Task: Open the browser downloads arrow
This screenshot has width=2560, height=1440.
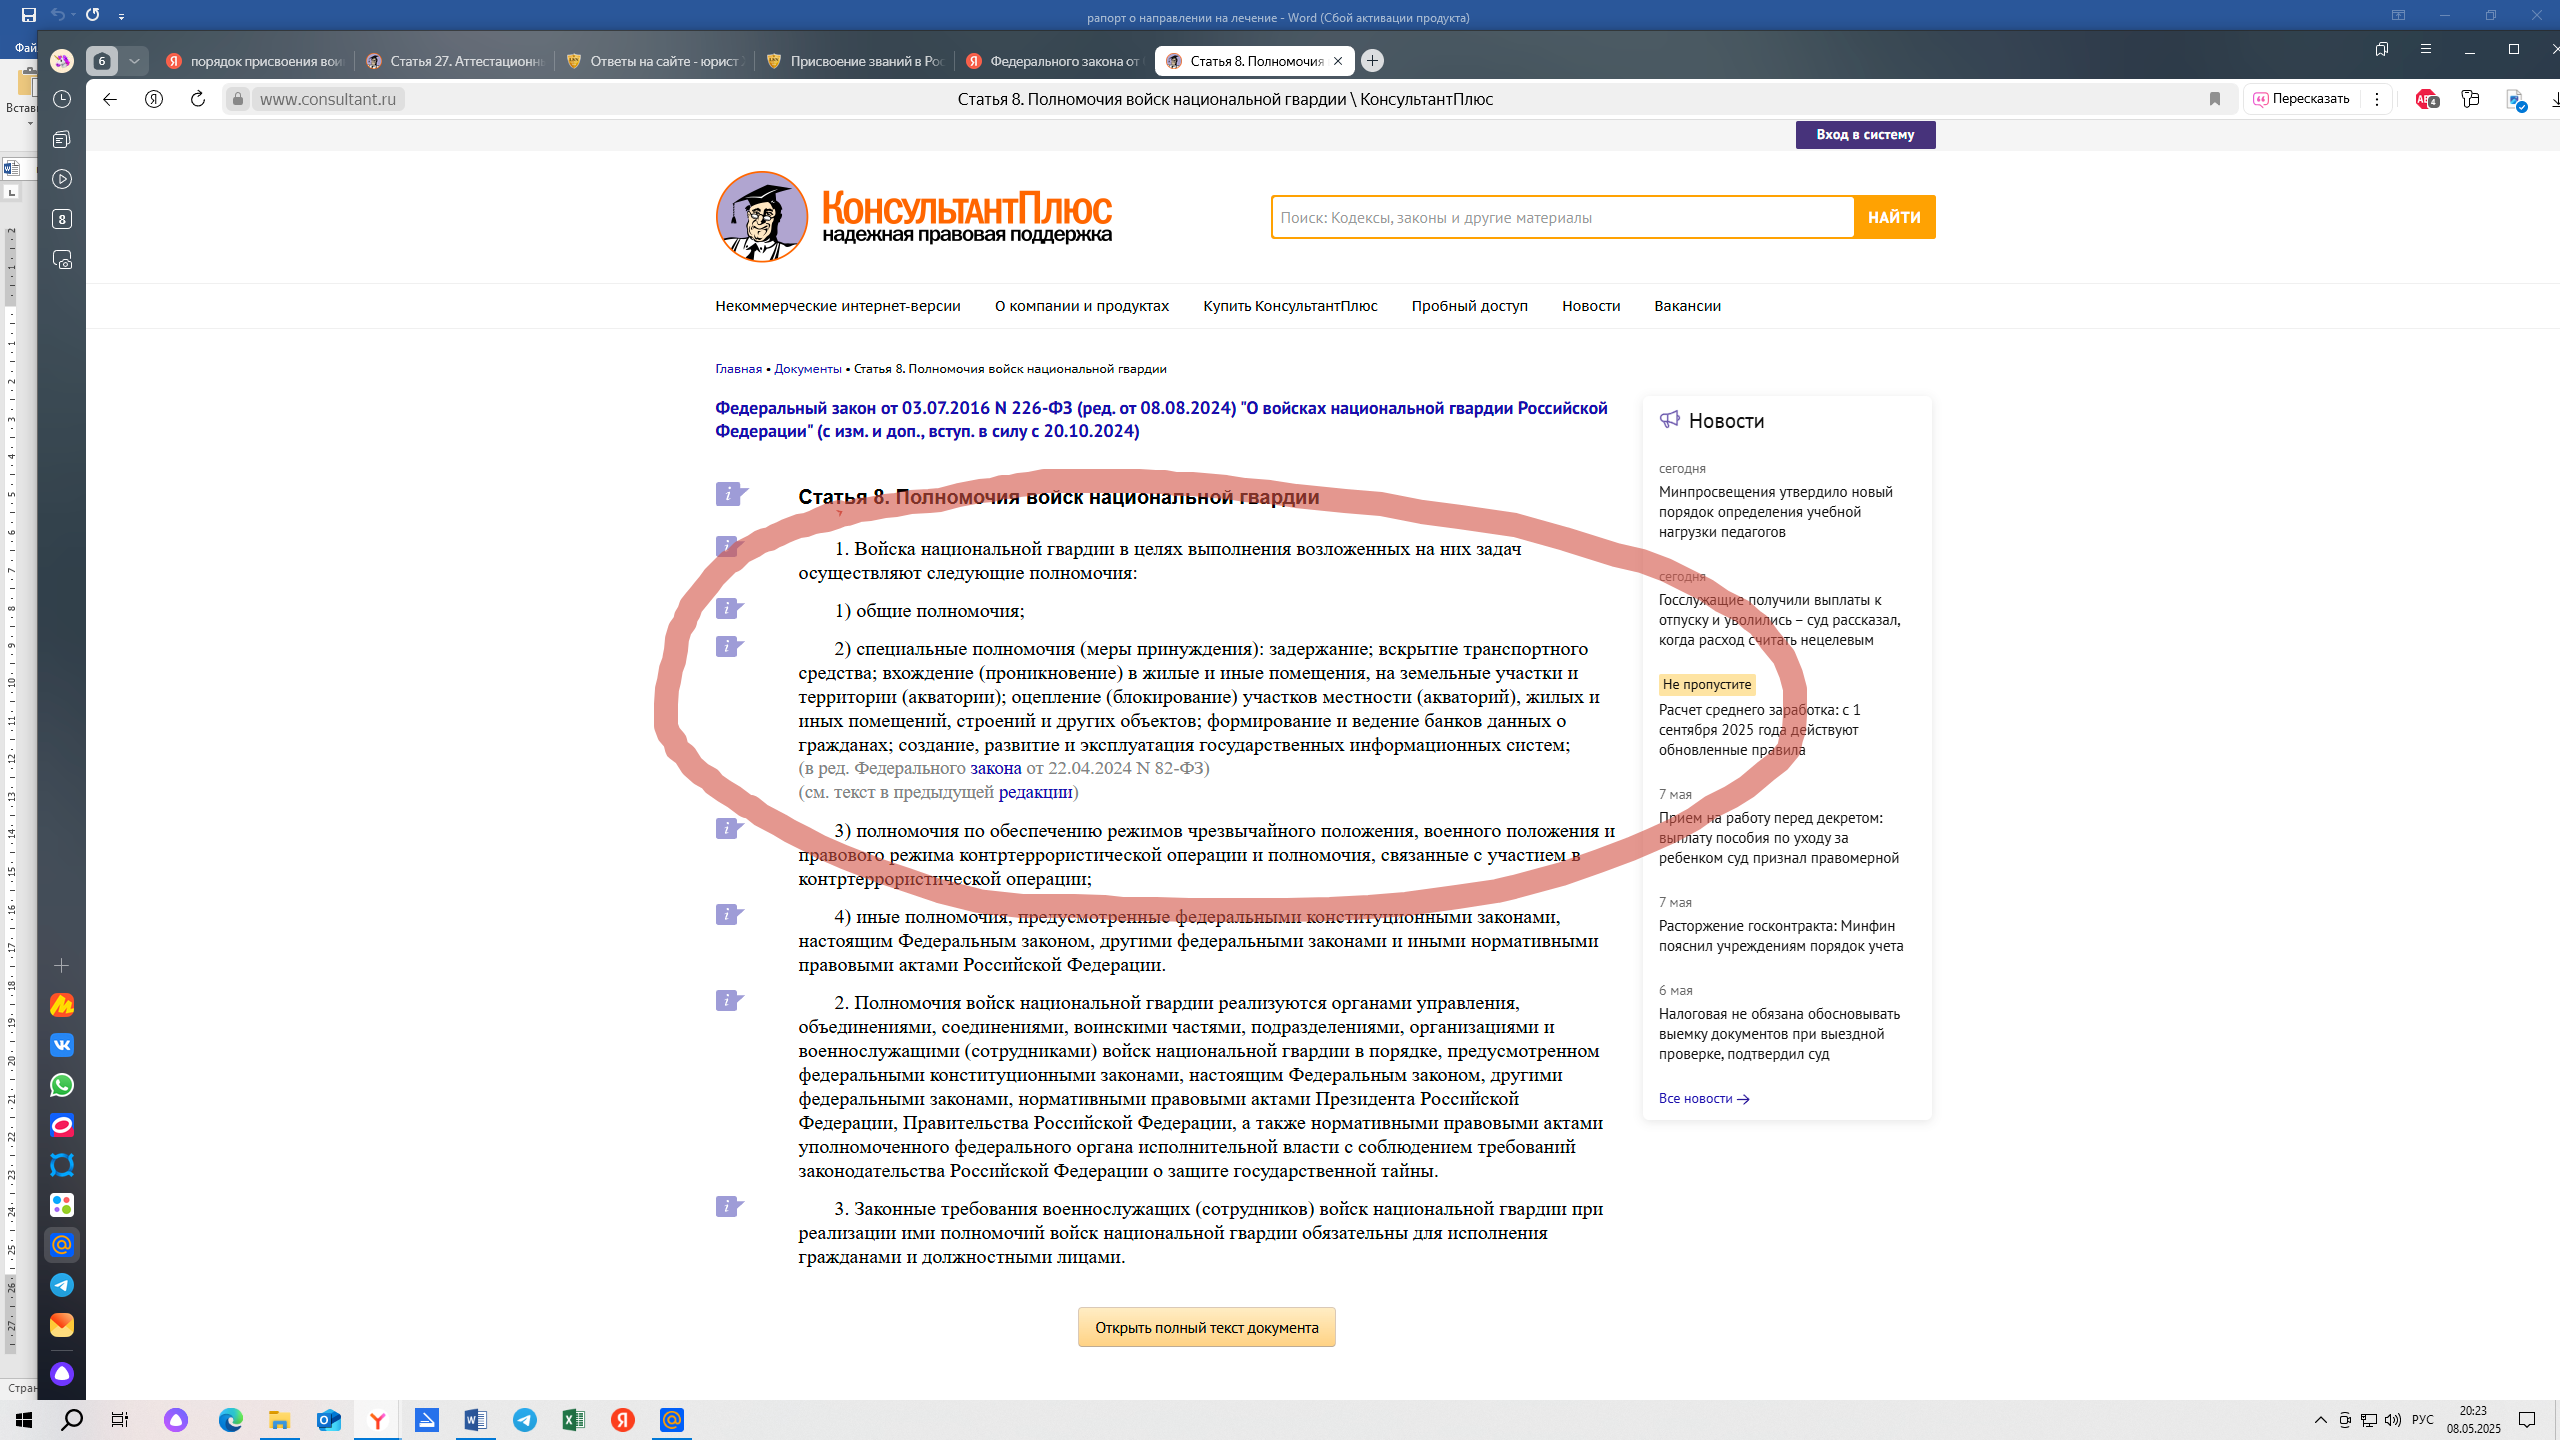Action: click(2554, 99)
